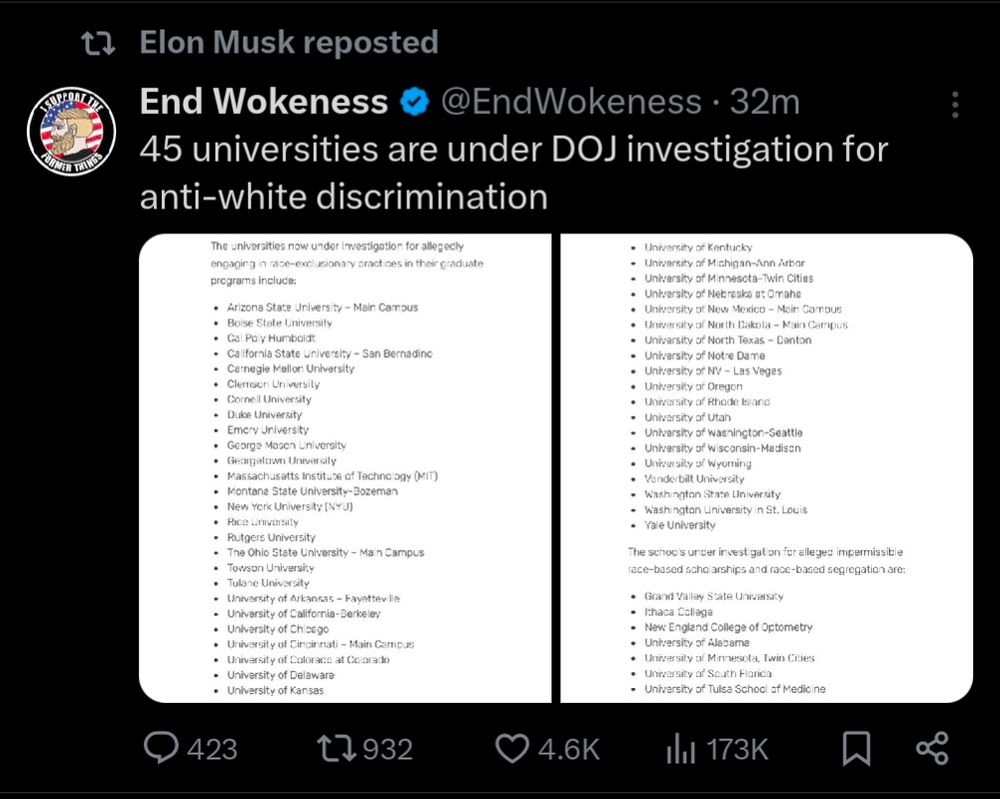Click the small repost icon above the post
Image resolution: width=1000 pixels, height=799 pixels.
tap(97, 43)
